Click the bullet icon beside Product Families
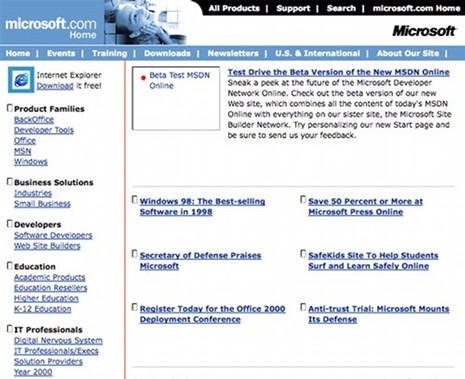Screen dimensions: 465x379 pyautogui.click(x=10, y=108)
